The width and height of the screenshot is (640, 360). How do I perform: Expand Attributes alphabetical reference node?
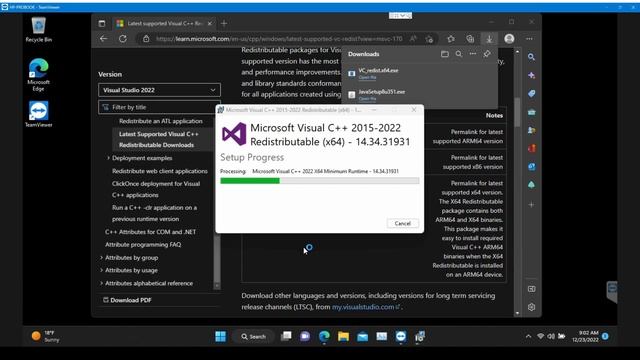[101, 283]
